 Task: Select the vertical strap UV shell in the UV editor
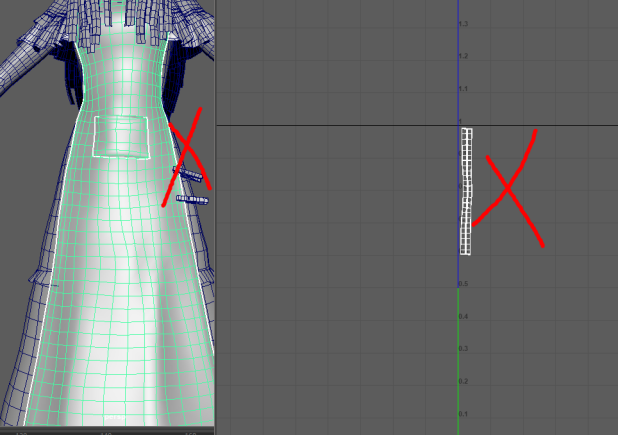click(x=466, y=191)
